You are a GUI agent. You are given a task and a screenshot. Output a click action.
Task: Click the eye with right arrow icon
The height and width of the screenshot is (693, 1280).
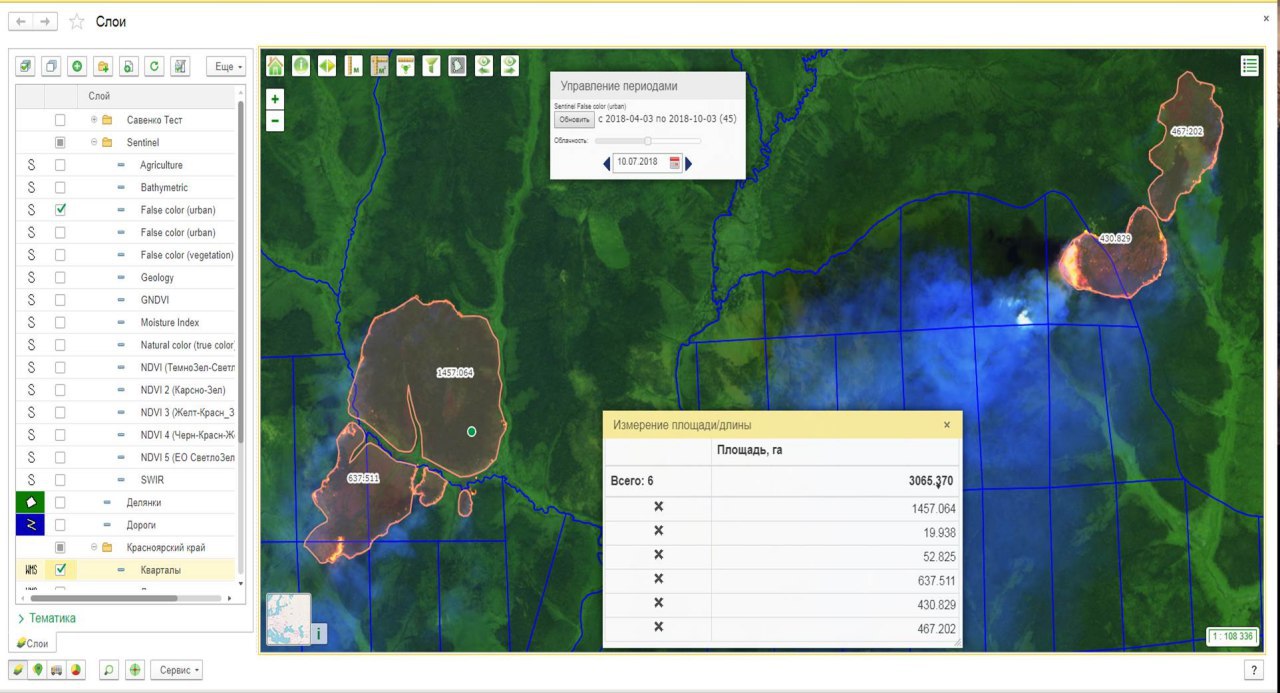coord(509,66)
